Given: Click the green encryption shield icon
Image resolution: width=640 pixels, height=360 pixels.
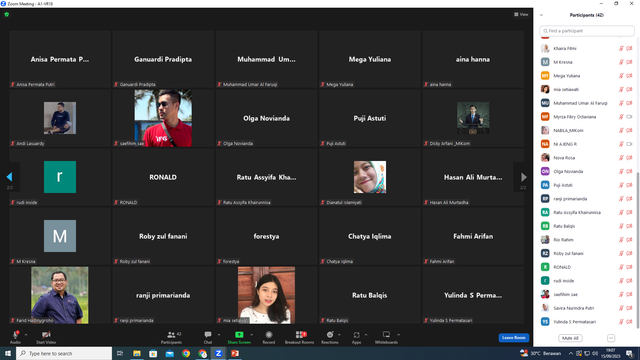Looking at the screenshot, I should [x=7, y=15].
